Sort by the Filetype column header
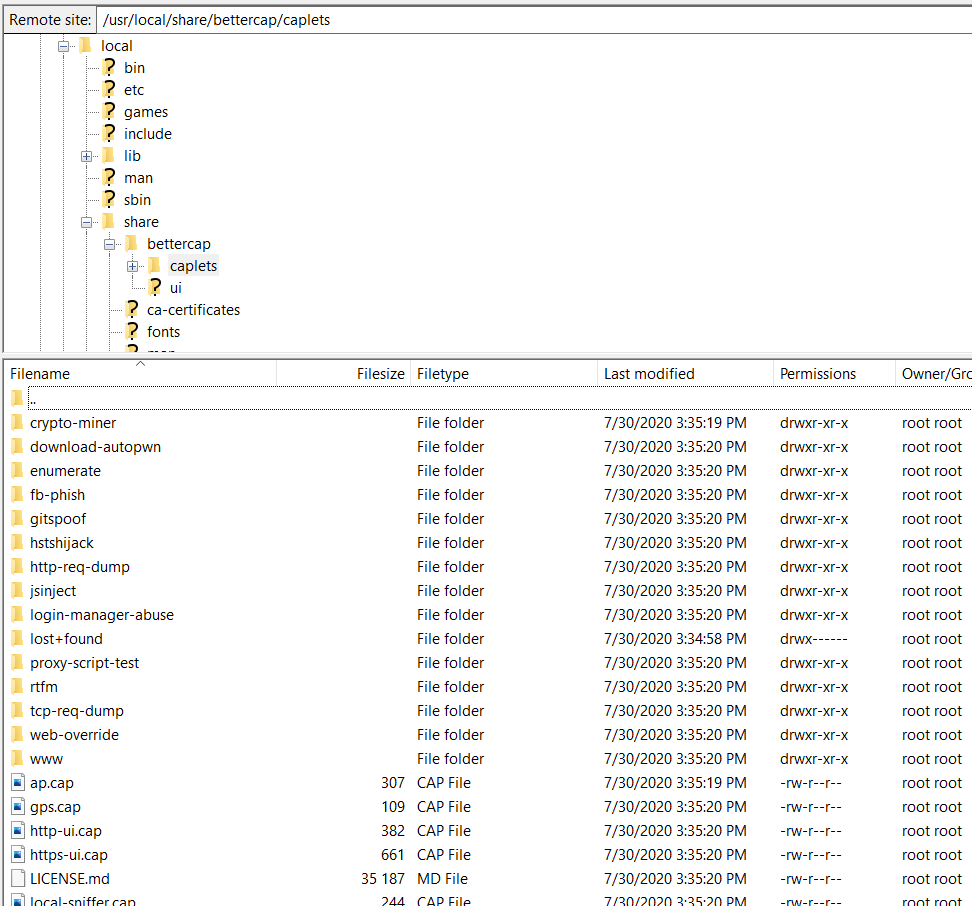This screenshot has height=906, width=972. pos(504,374)
